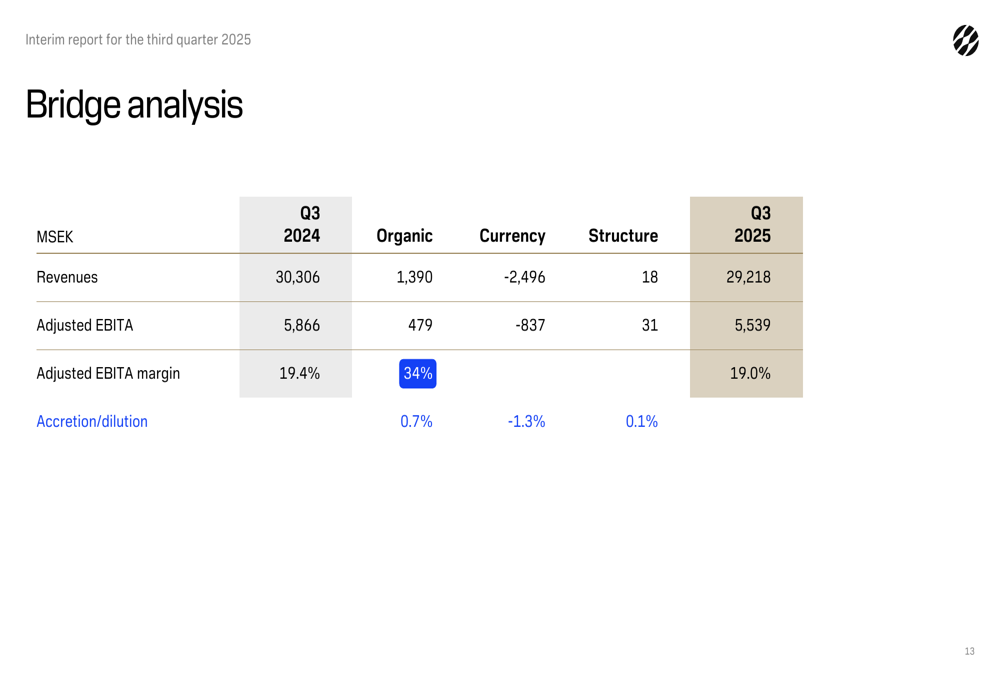Click the striped circle company logo
The width and height of the screenshot is (1000, 685).
tap(965, 40)
